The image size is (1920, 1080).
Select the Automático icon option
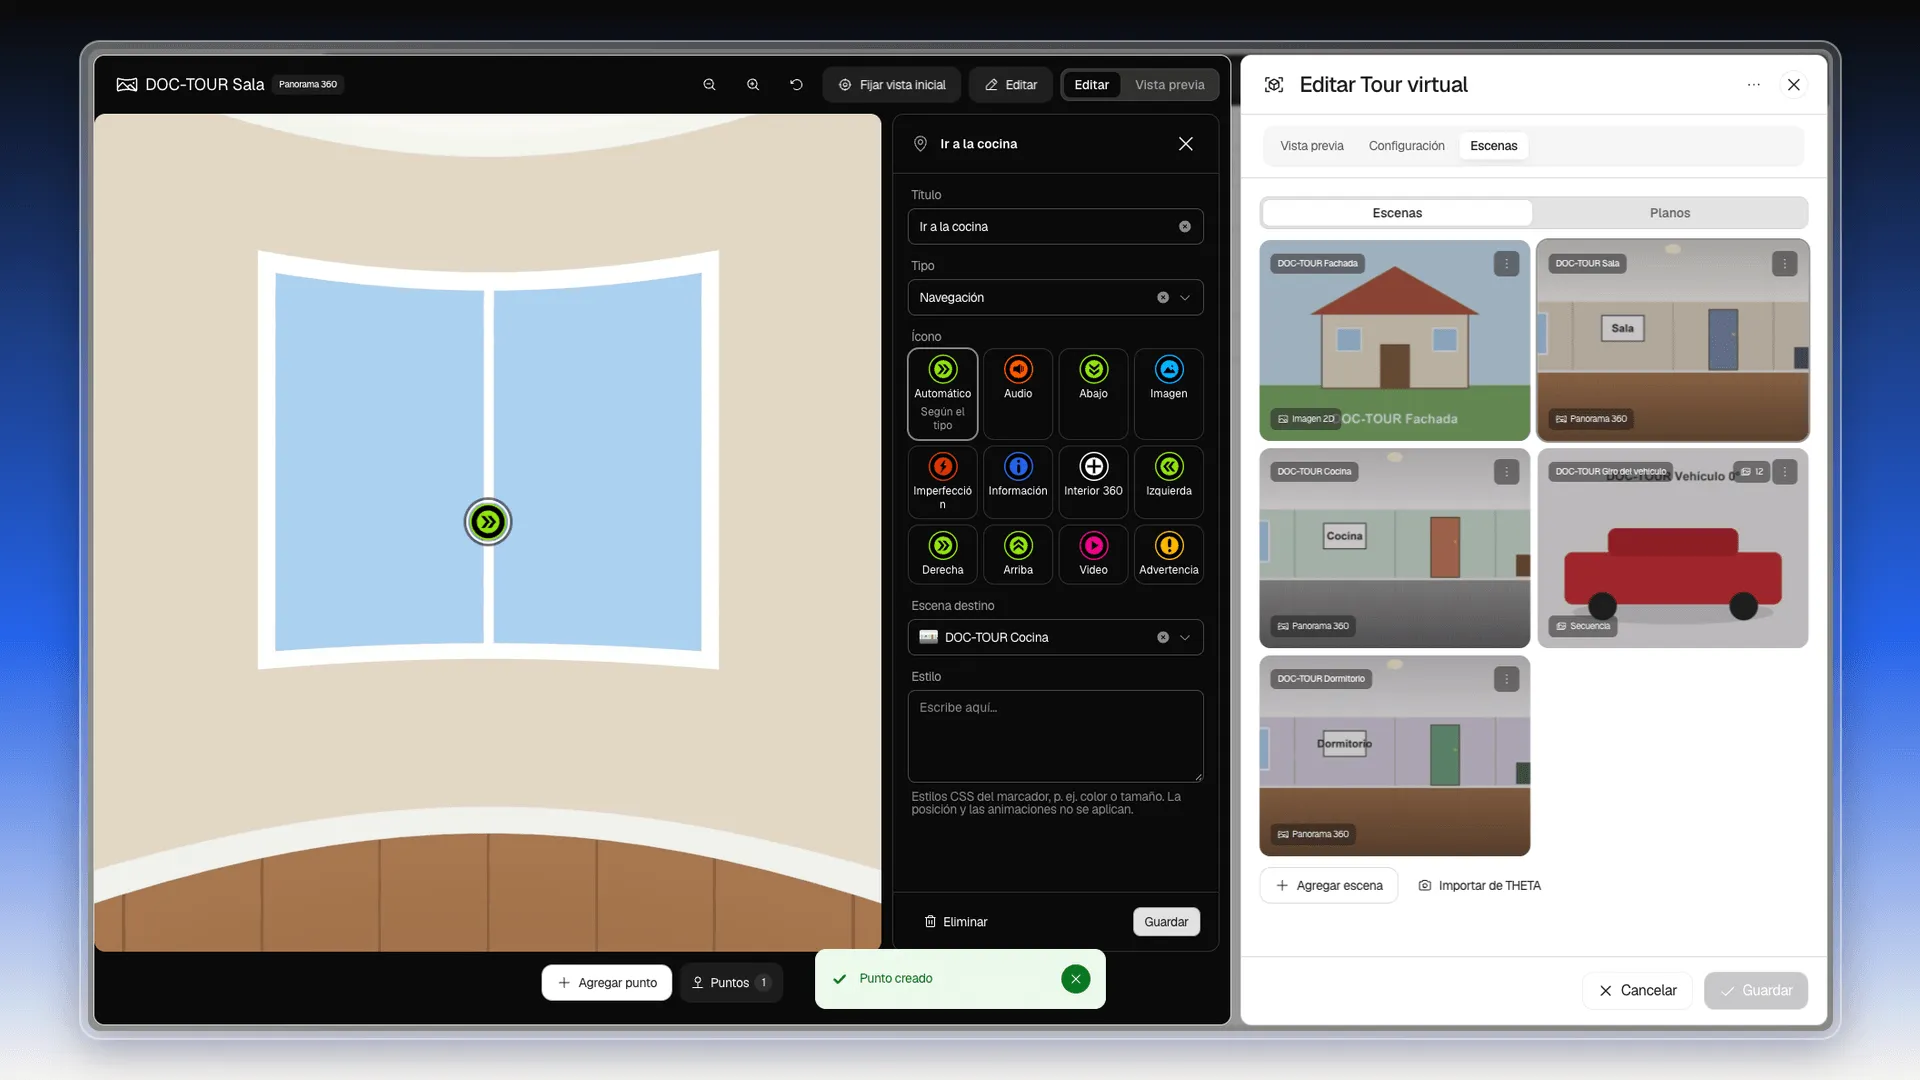pos(942,394)
